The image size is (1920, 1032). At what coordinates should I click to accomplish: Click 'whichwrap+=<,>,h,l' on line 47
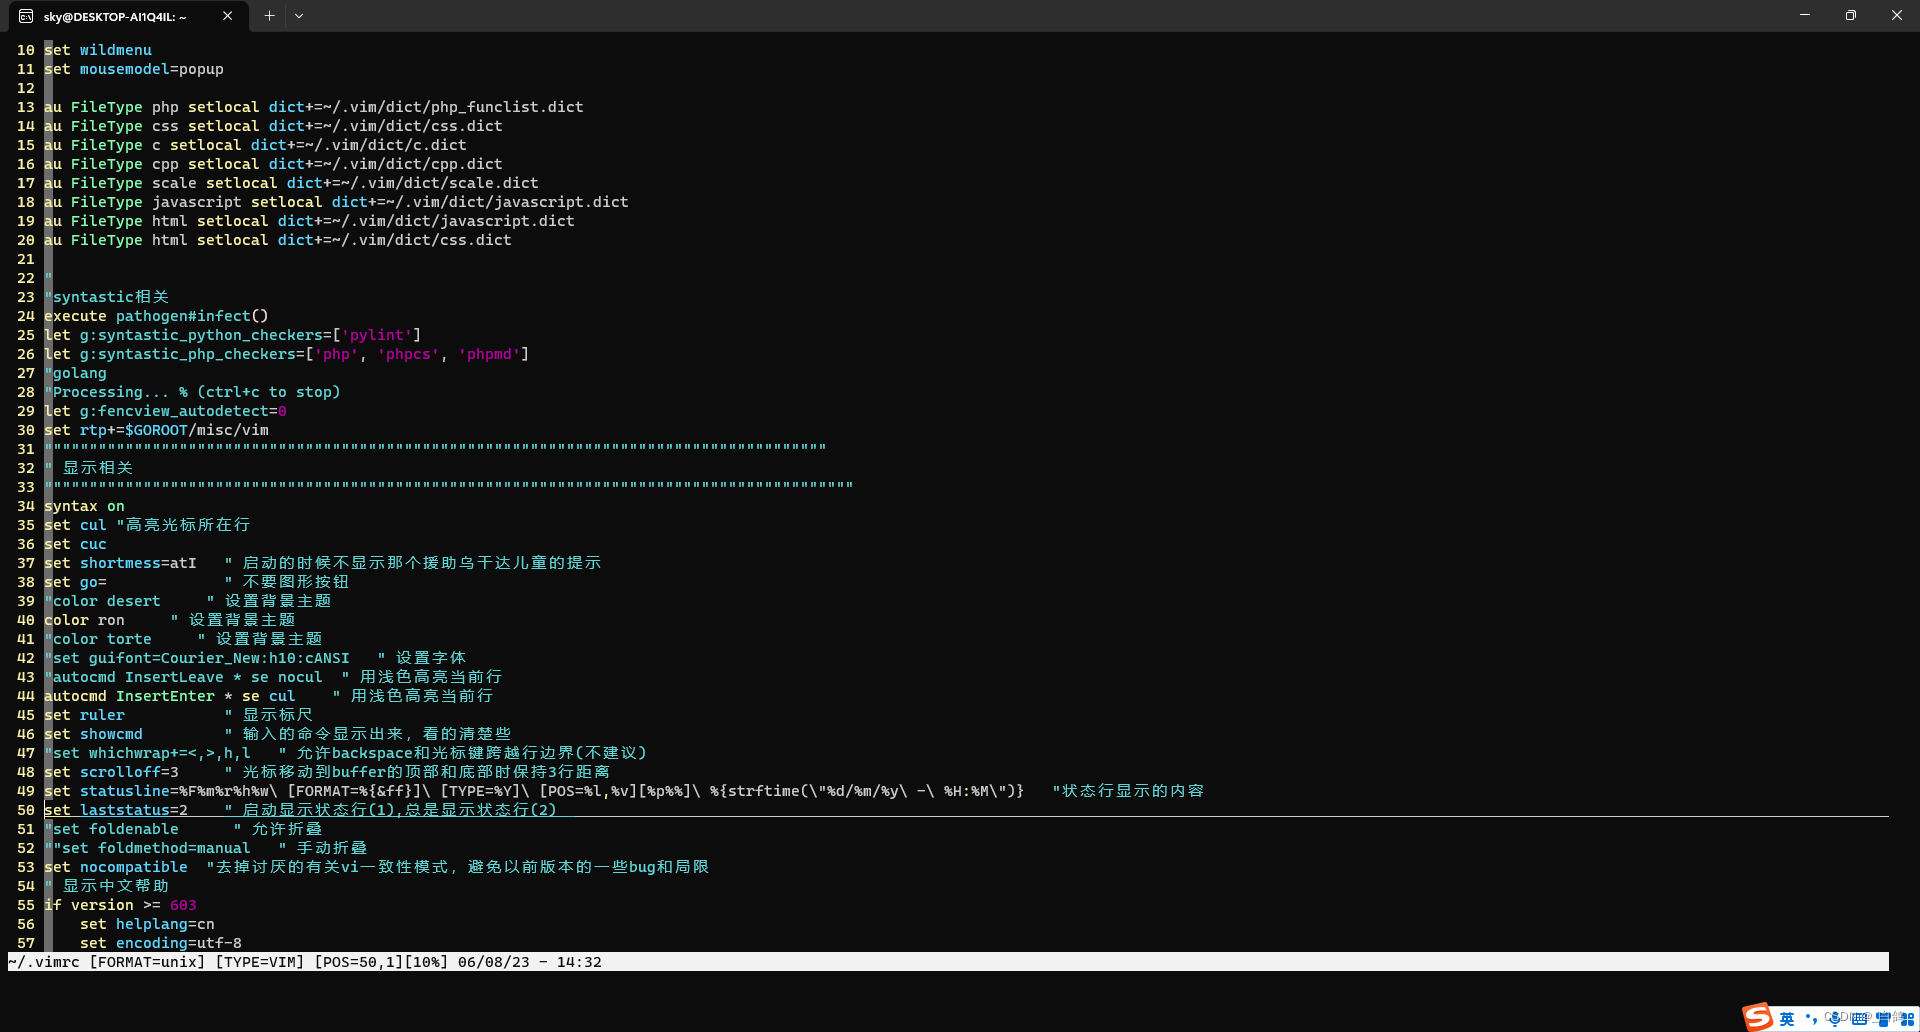tap(170, 753)
